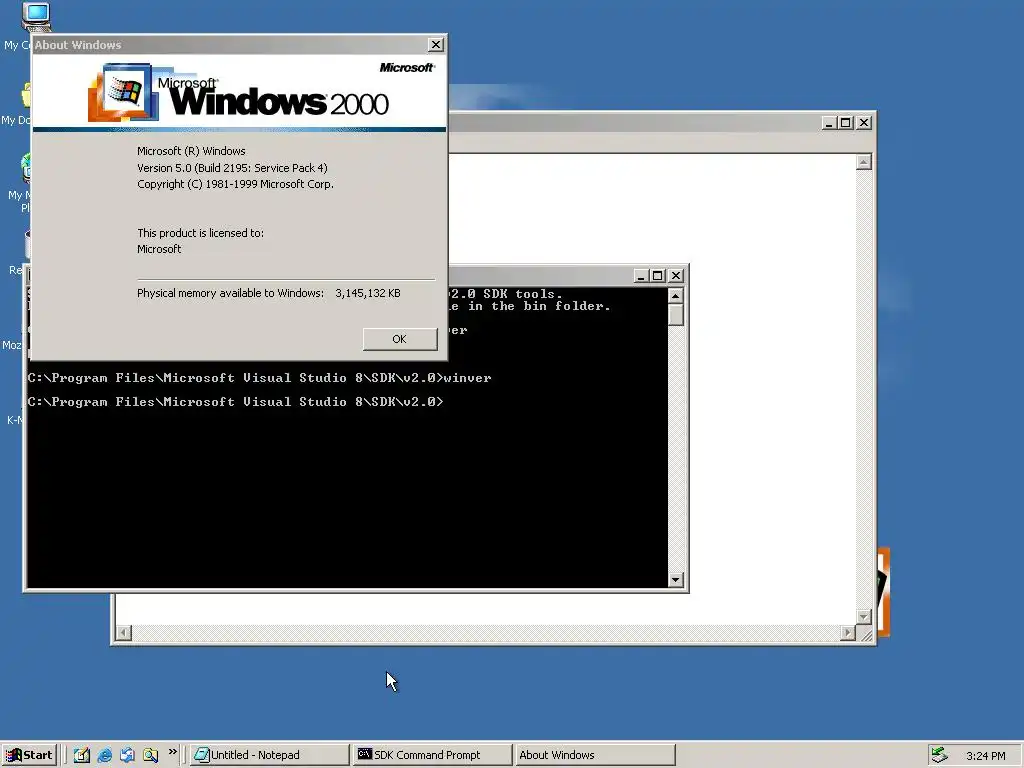Click the Windows 2000 logo banner
This screenshot has width=1024, height=768.
[239, 93]
